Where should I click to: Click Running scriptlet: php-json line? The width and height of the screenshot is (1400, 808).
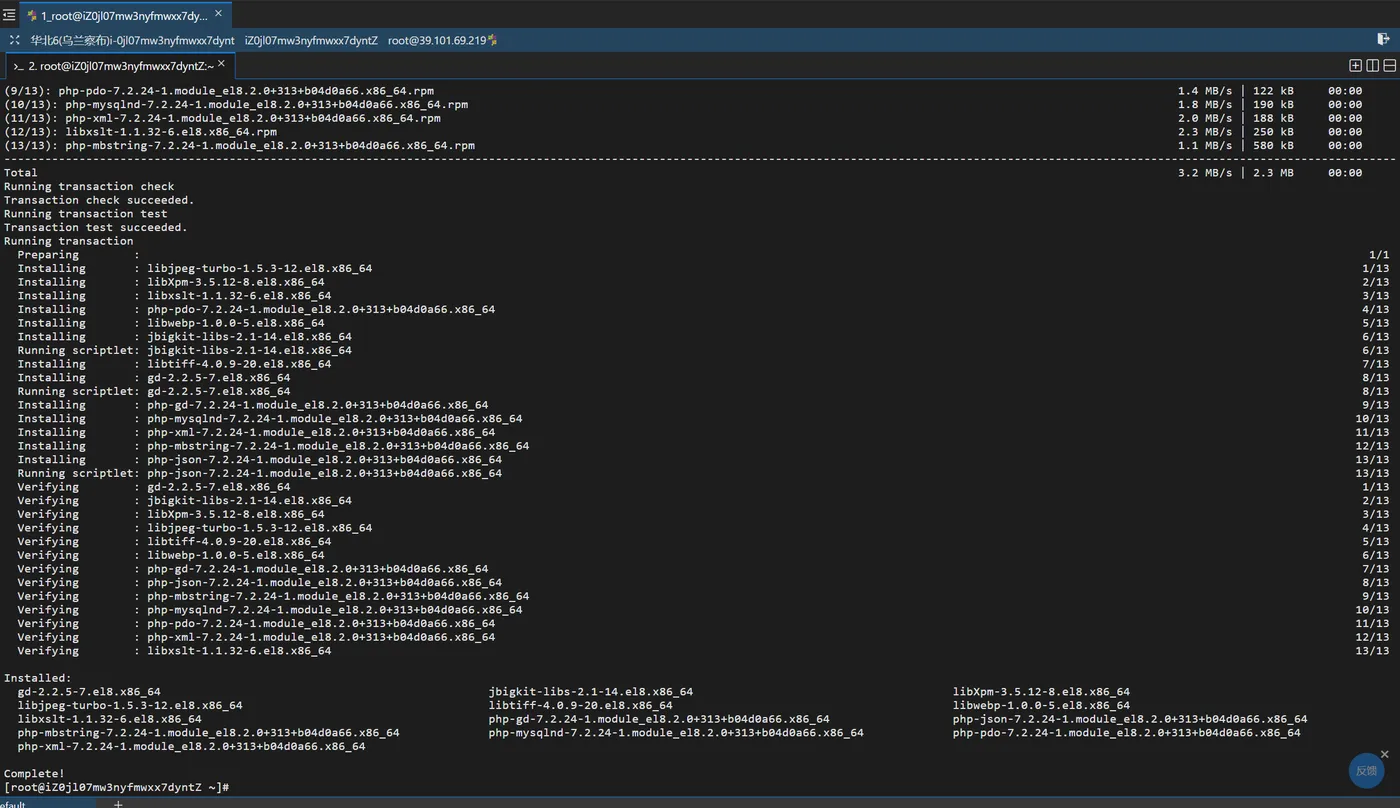click(260, 473)
